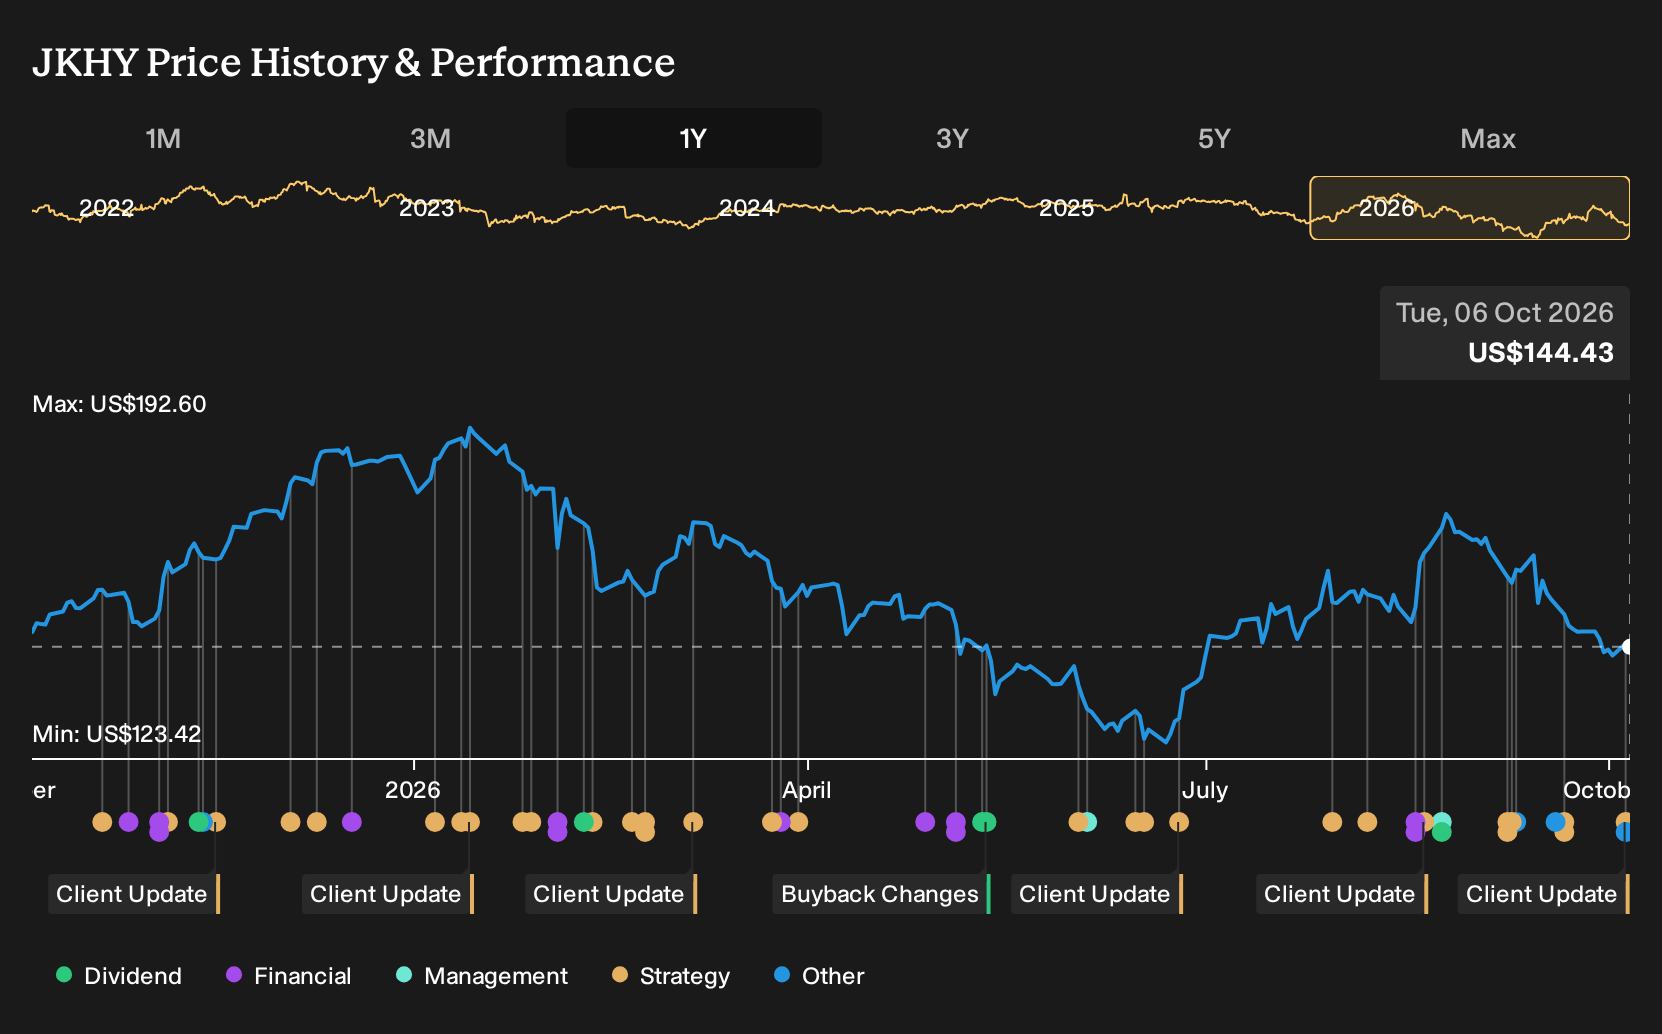Open Client Update label beside Buyback Changes
This screenshot has height=1034, width=1662.
[x=1096, y=894]
